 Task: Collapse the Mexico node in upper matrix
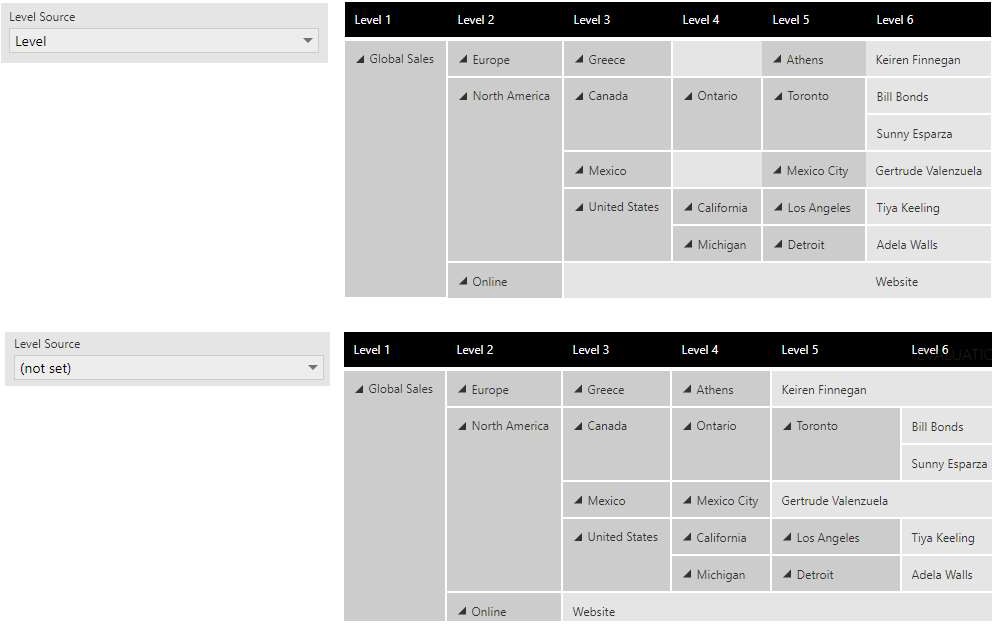pyautogui.click(x=579, y=170)
